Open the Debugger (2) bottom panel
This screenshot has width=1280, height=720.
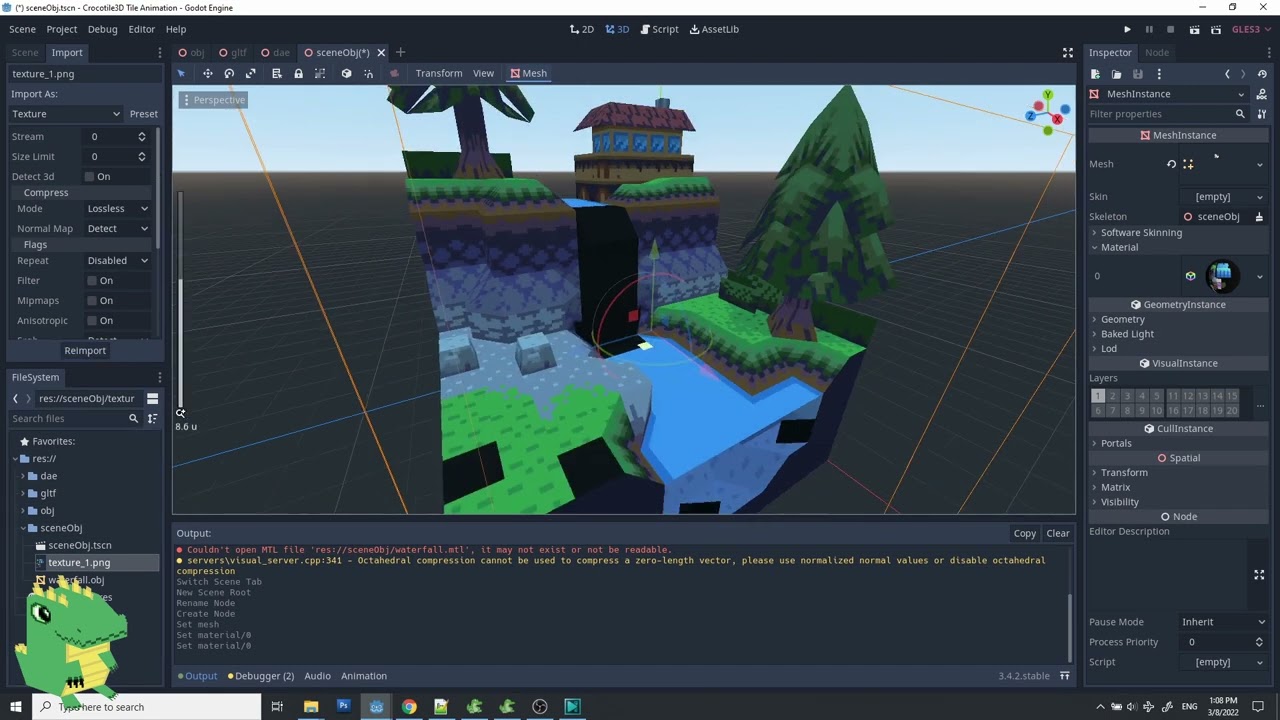click(x=261, y=676)
